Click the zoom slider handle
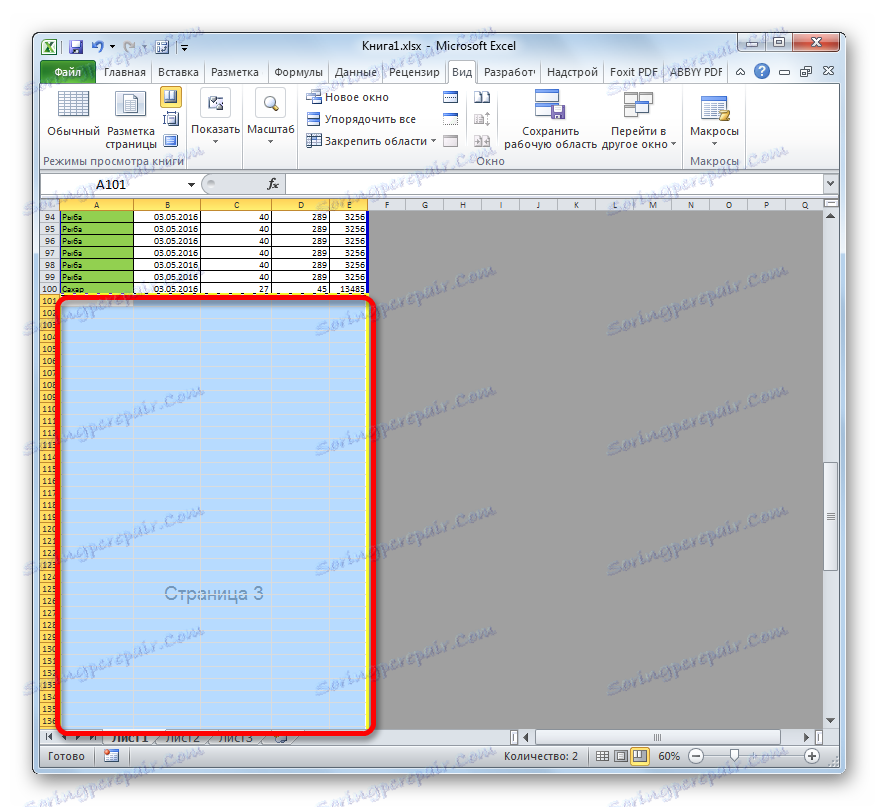 pos(734,755)
